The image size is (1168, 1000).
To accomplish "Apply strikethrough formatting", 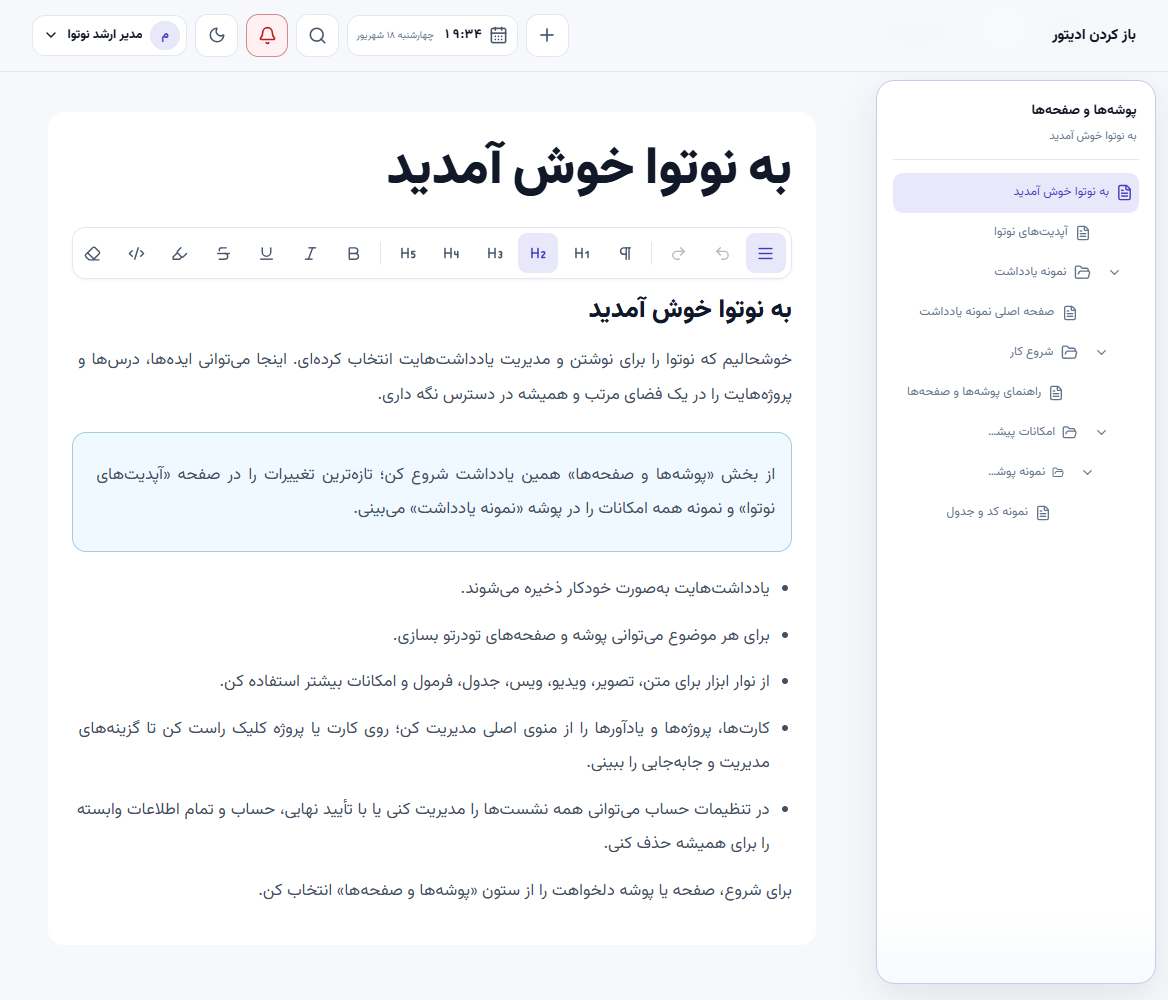I will click(223, 253).
